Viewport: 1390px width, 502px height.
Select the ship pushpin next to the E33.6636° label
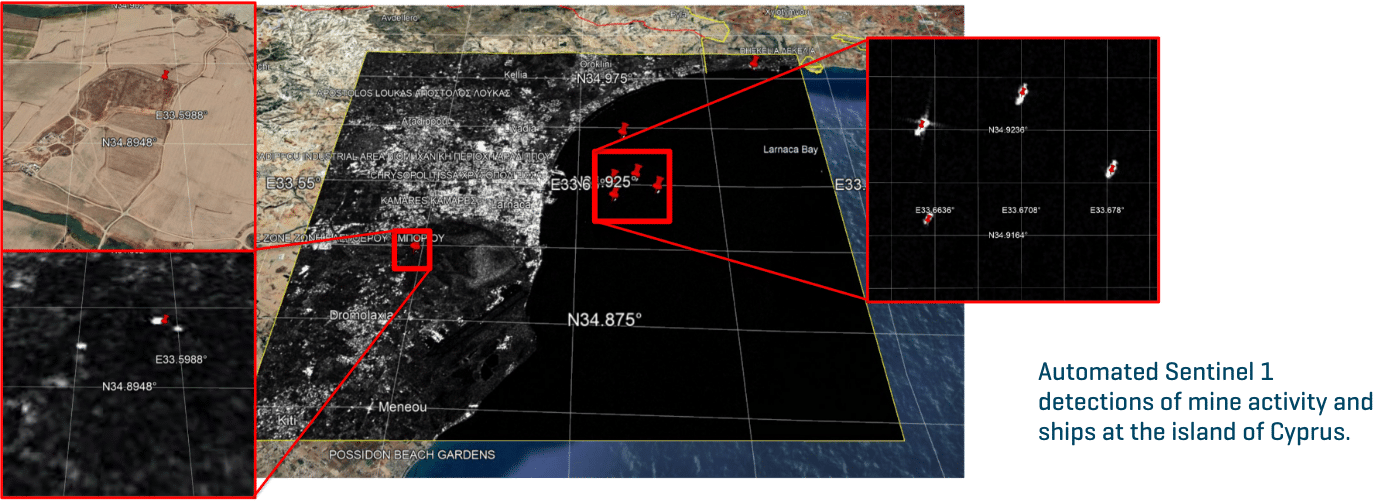(x=928, y=219)
